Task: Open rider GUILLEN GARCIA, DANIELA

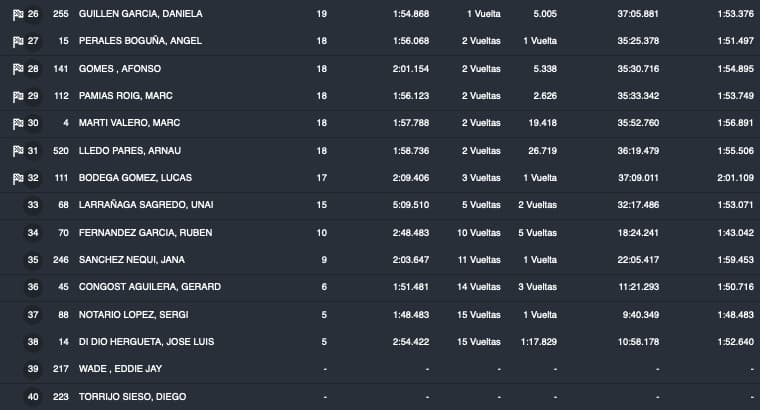Action: tap(146, 14)
